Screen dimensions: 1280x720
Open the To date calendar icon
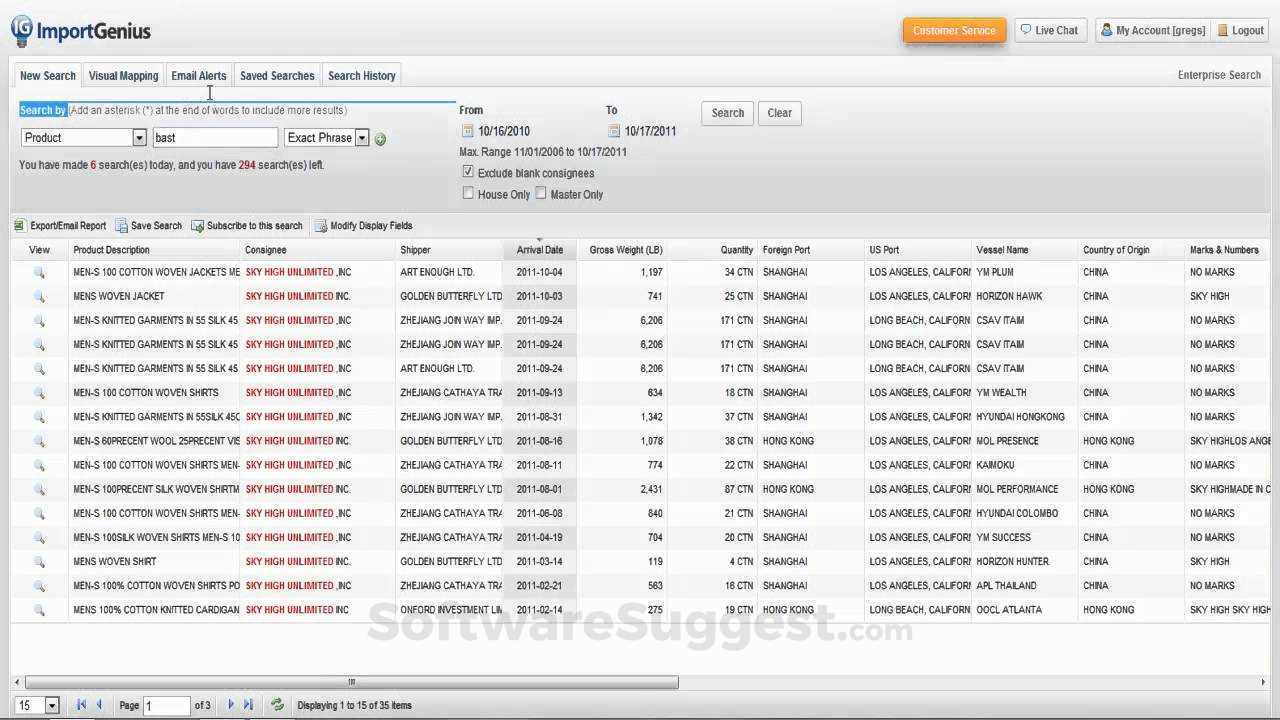coord(612,130)
